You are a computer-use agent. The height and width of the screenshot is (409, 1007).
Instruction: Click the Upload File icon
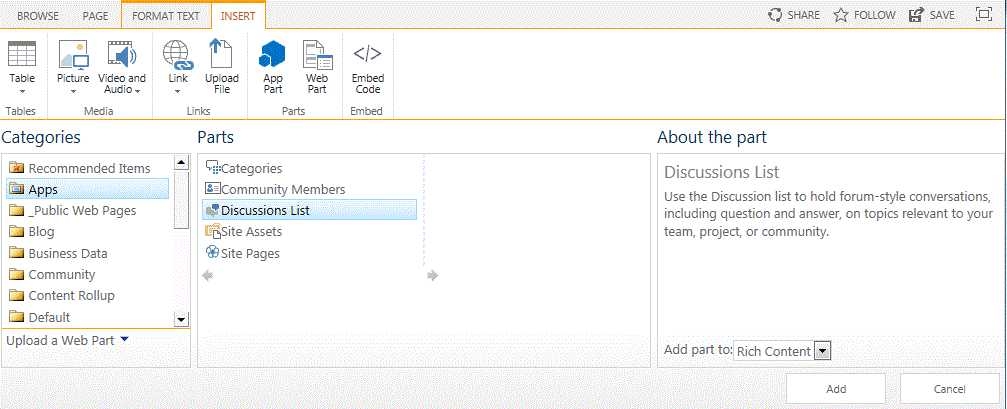(x=222, y=54)
